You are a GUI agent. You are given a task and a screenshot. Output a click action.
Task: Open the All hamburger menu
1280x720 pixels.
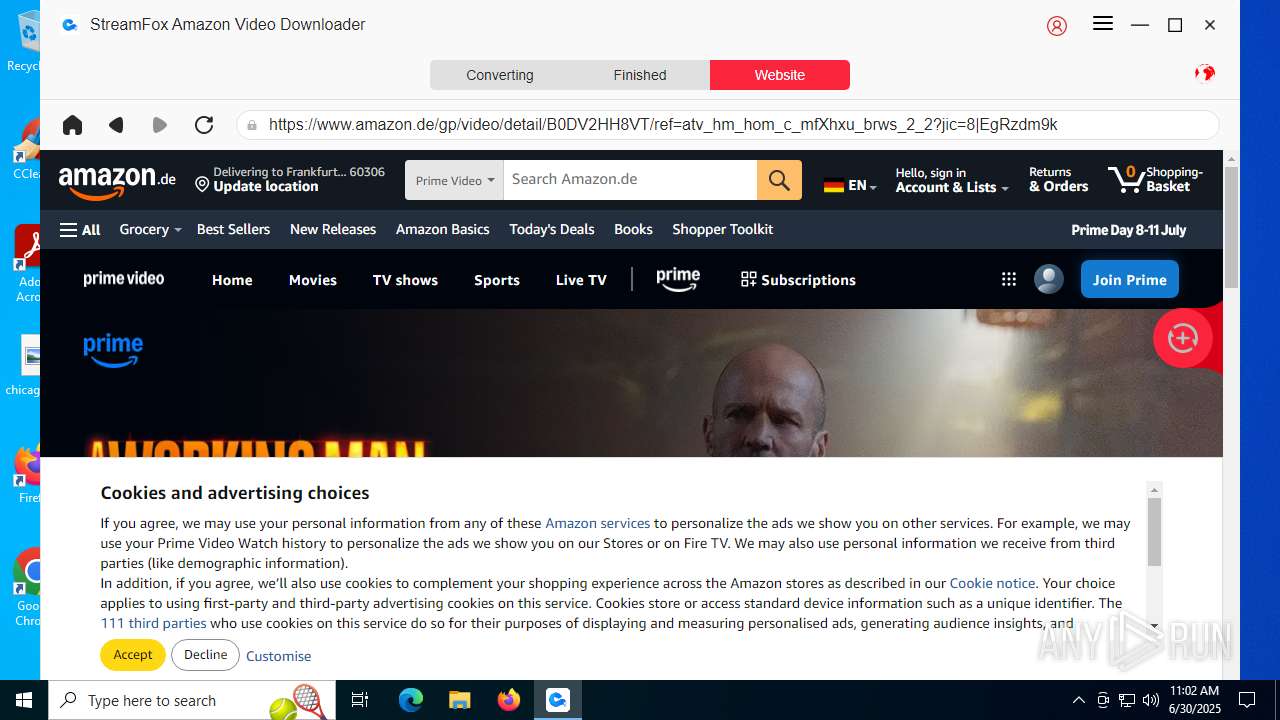(x=80, y=230)
